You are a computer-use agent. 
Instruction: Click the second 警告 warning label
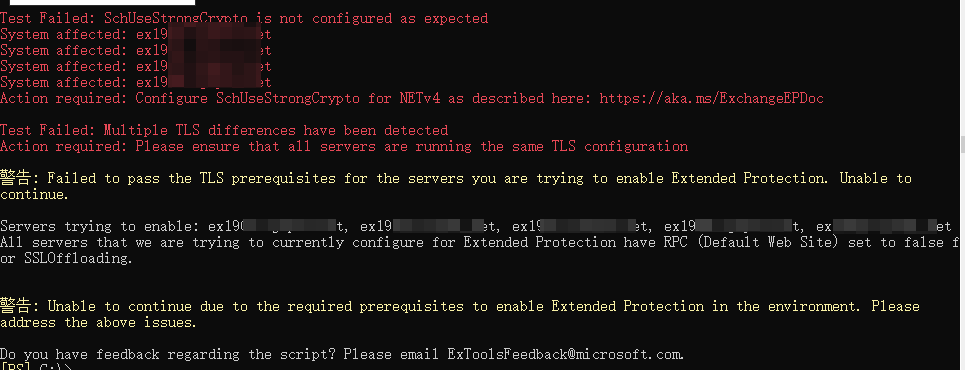tap(16, 306)
